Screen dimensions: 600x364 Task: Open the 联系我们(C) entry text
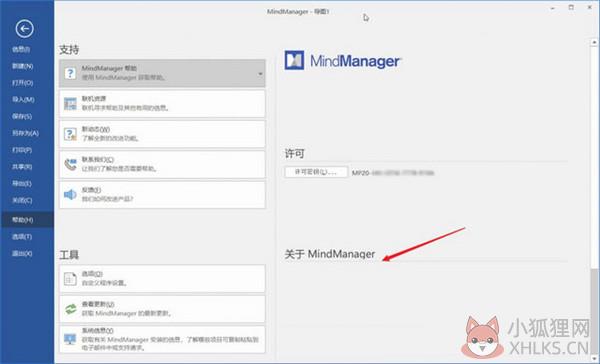(98, 160)
